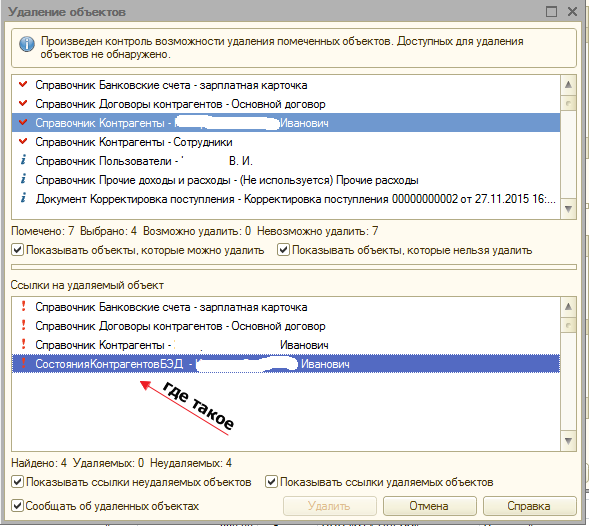This screenshot has width=589, height=526.
Task: Click the Удалить button
Action: (329, 506)
